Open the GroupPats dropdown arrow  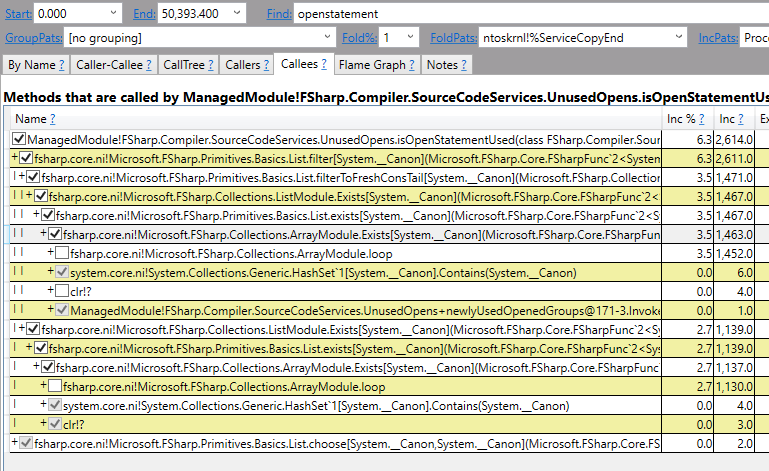click(327, 37)
